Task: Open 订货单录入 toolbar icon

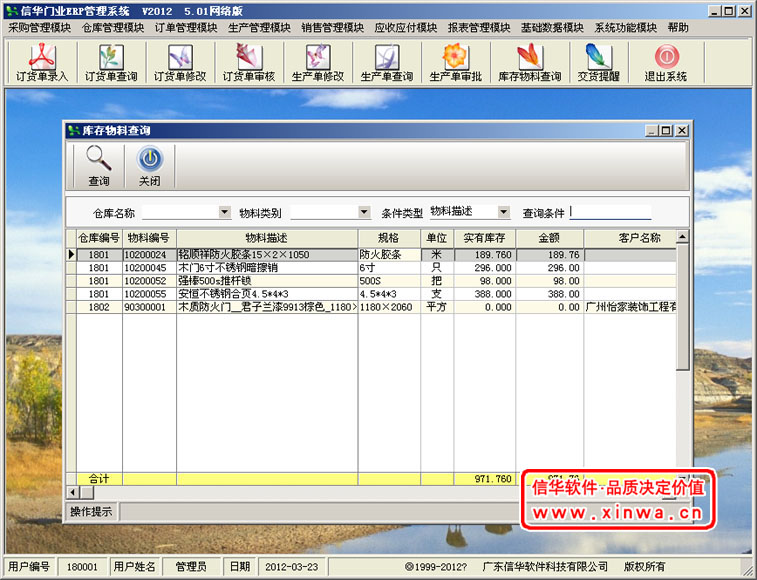Action: [x=42, y=62]
